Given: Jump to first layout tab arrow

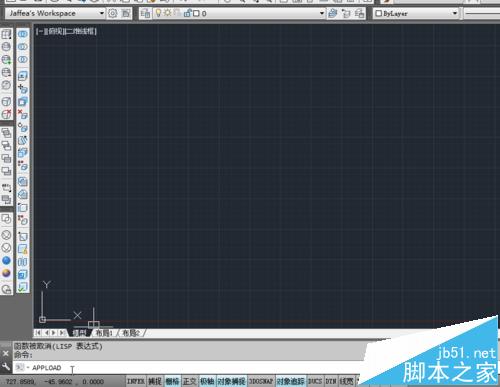Looking at the screenshot, I should [x=38, y=333].
